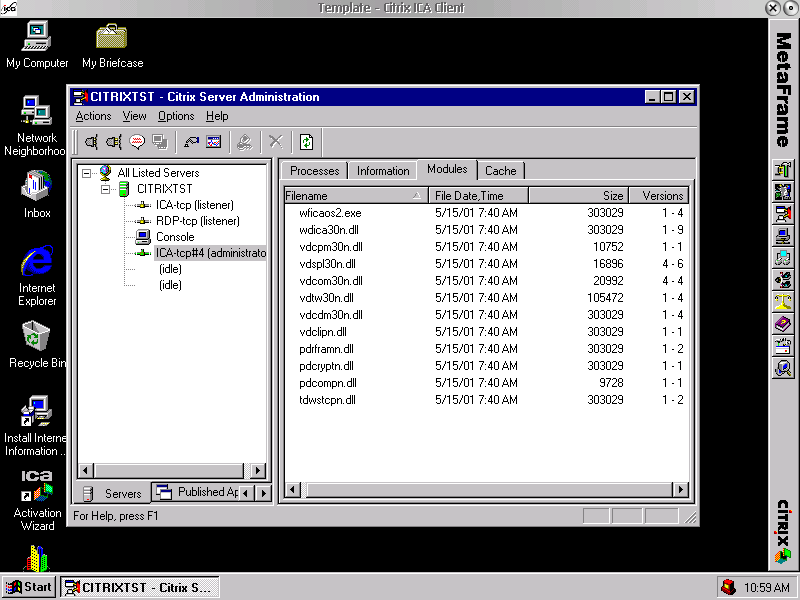Switch to the Information tab
Image resolution: width=800 pixels, height=600 pixels.
tap(383, 171)
